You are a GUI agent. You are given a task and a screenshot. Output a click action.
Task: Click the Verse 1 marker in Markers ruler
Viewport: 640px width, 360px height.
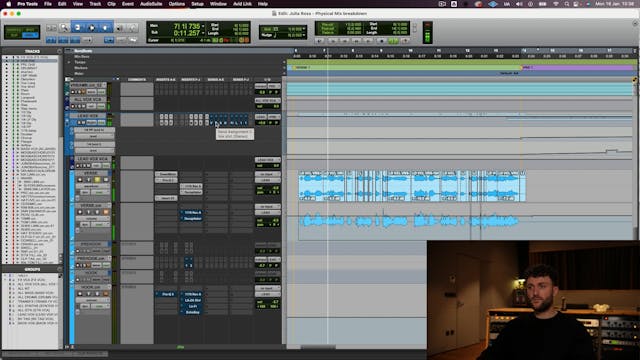point(303,67)
